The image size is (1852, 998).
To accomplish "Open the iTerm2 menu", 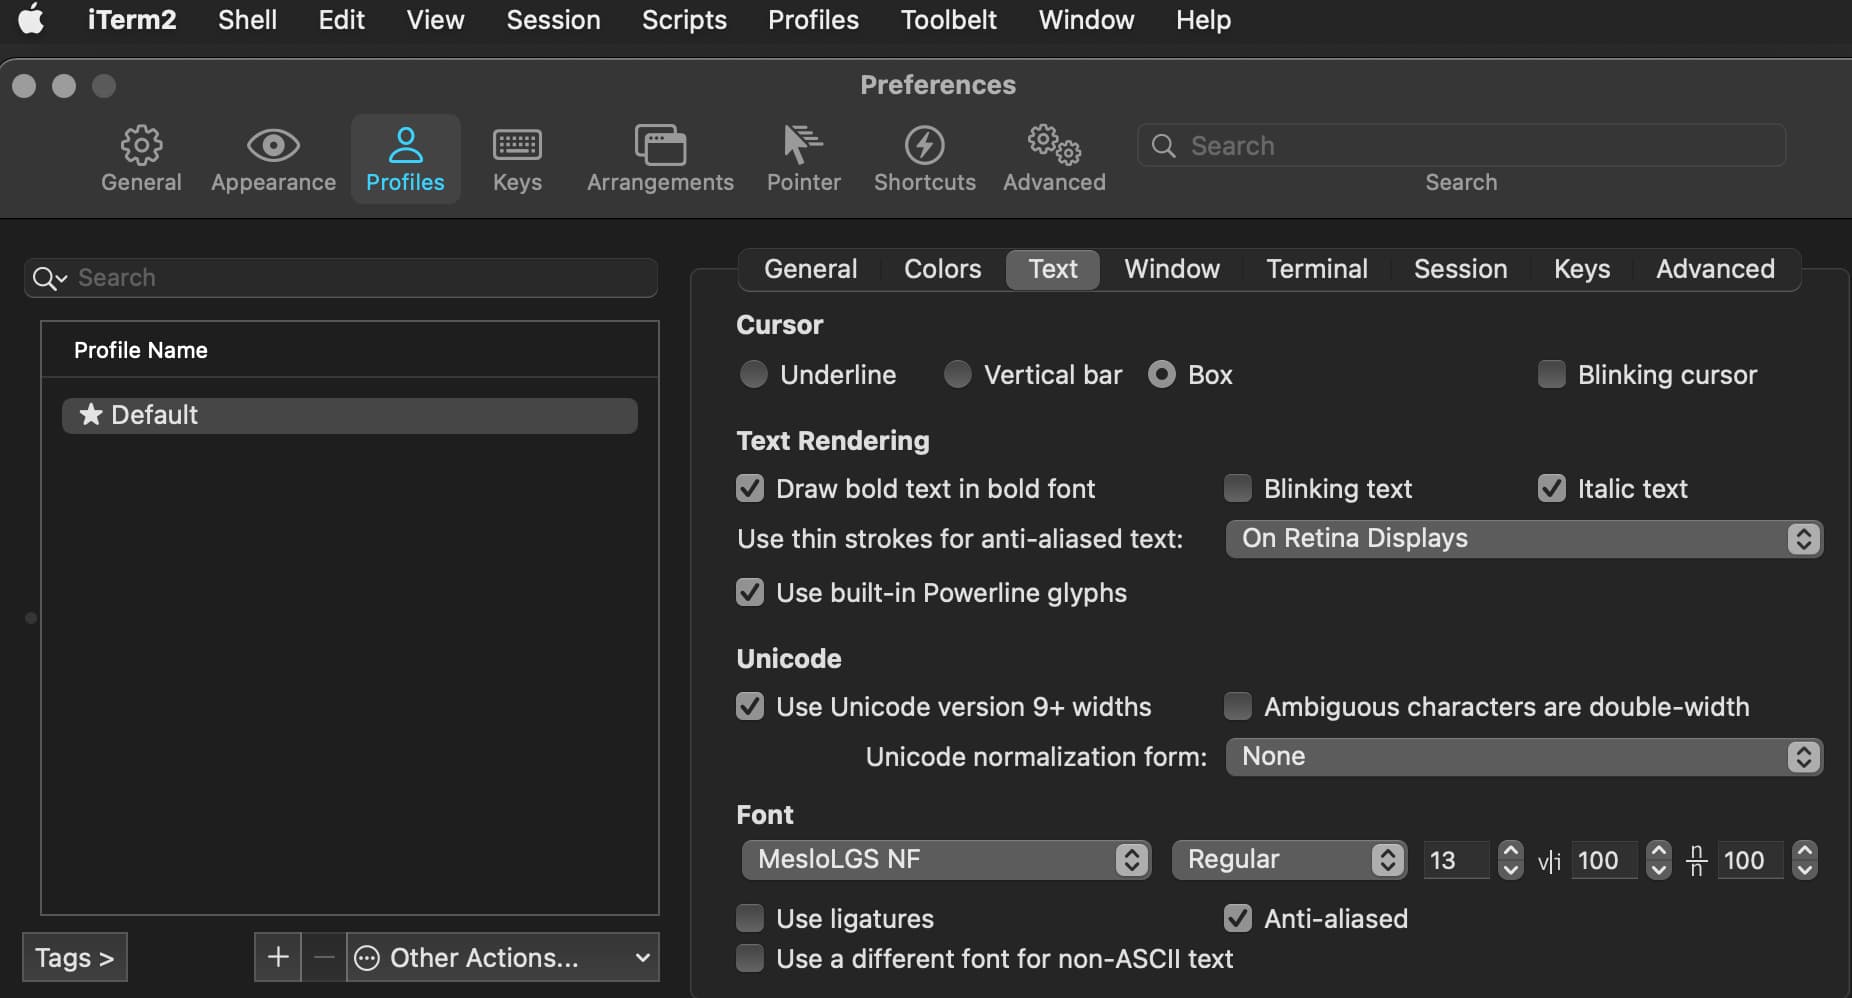I will pos(132,19).
